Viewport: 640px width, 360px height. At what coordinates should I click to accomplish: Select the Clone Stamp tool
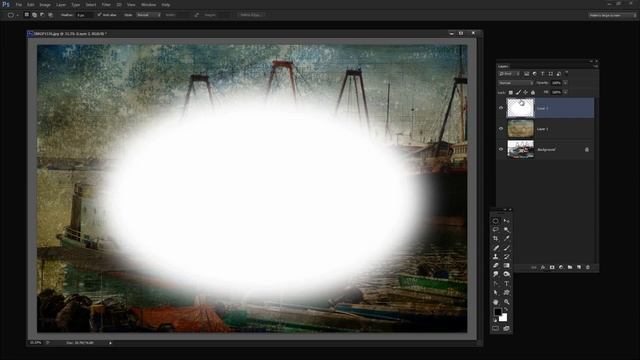pyautogui.click(x=496, y=257)
